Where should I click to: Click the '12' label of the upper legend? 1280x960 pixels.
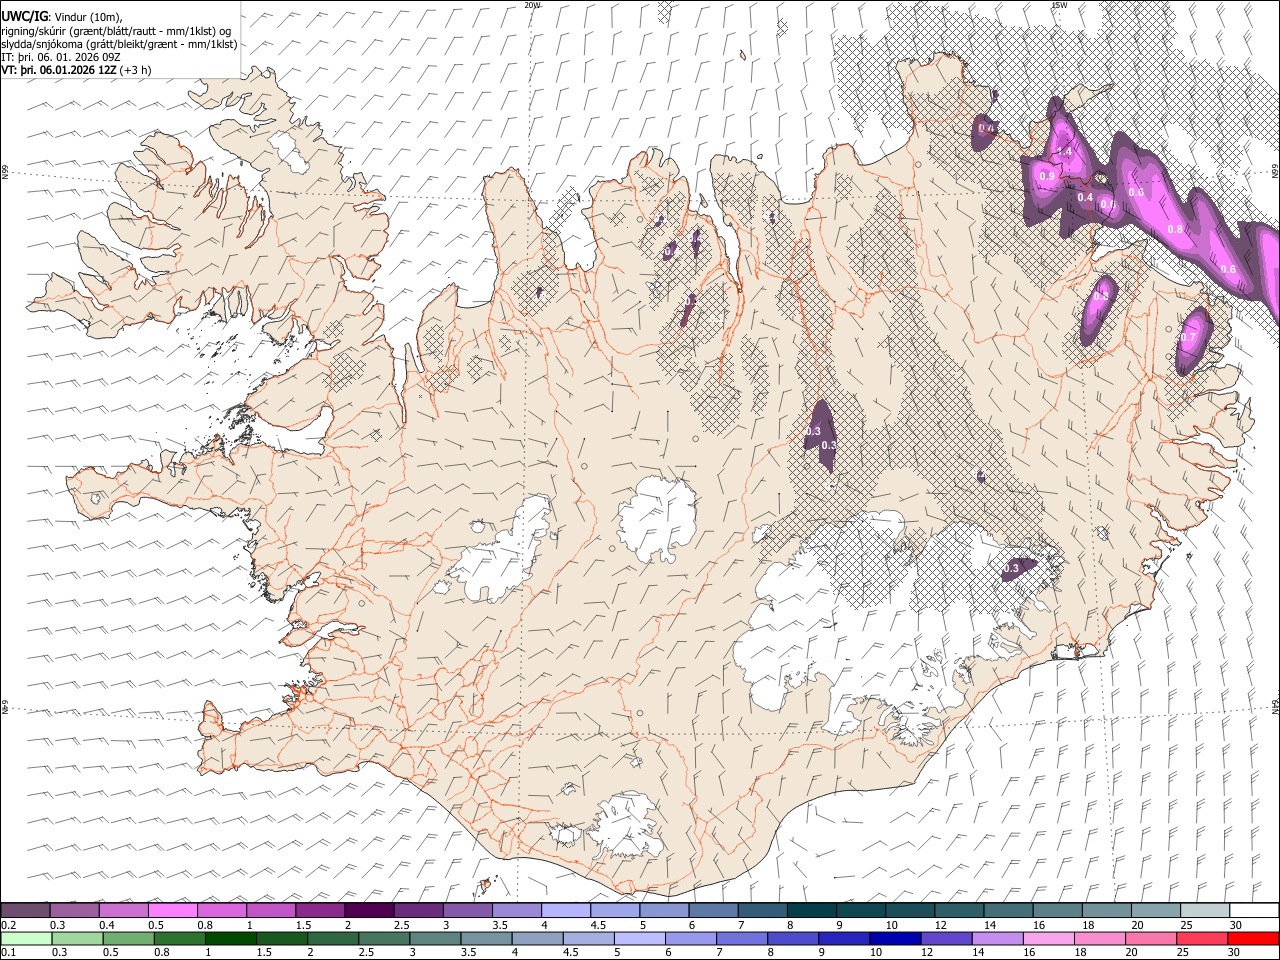(x=941, y=925)
